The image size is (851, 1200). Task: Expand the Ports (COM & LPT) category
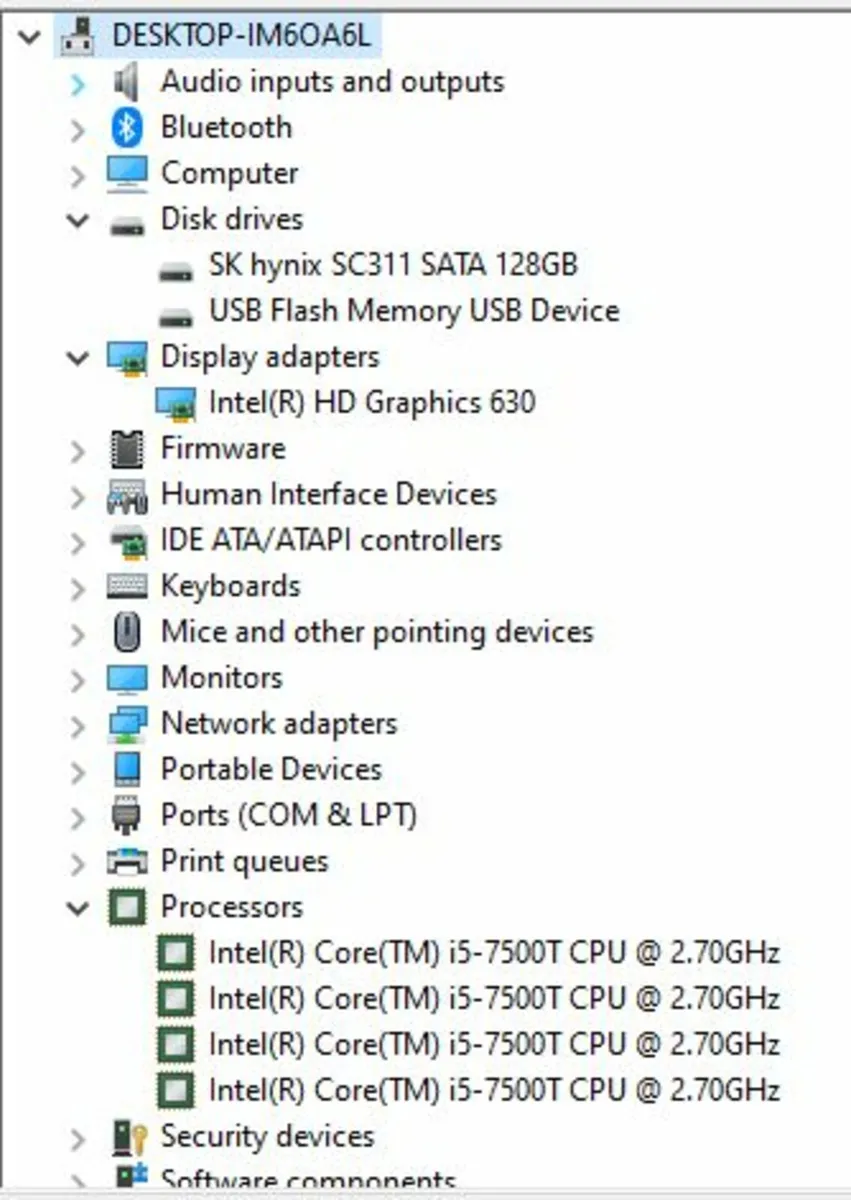point(78,815)
